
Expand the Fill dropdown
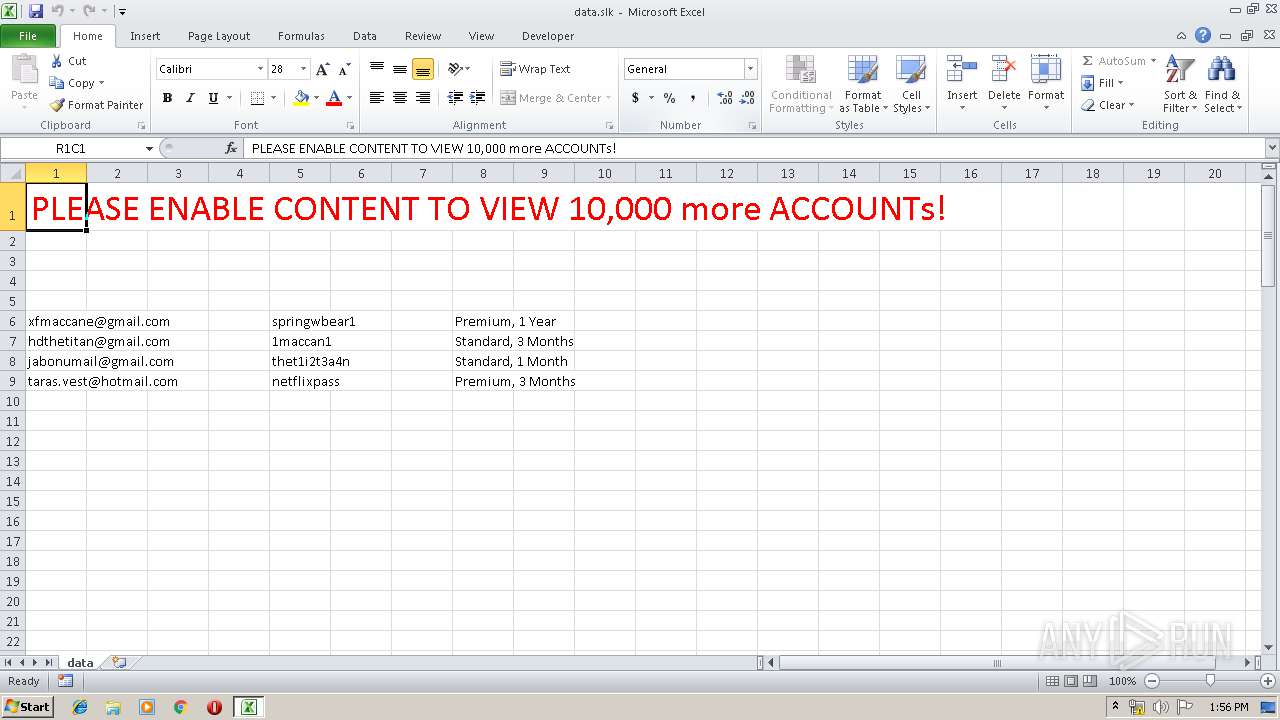(x=1120, y=83)
